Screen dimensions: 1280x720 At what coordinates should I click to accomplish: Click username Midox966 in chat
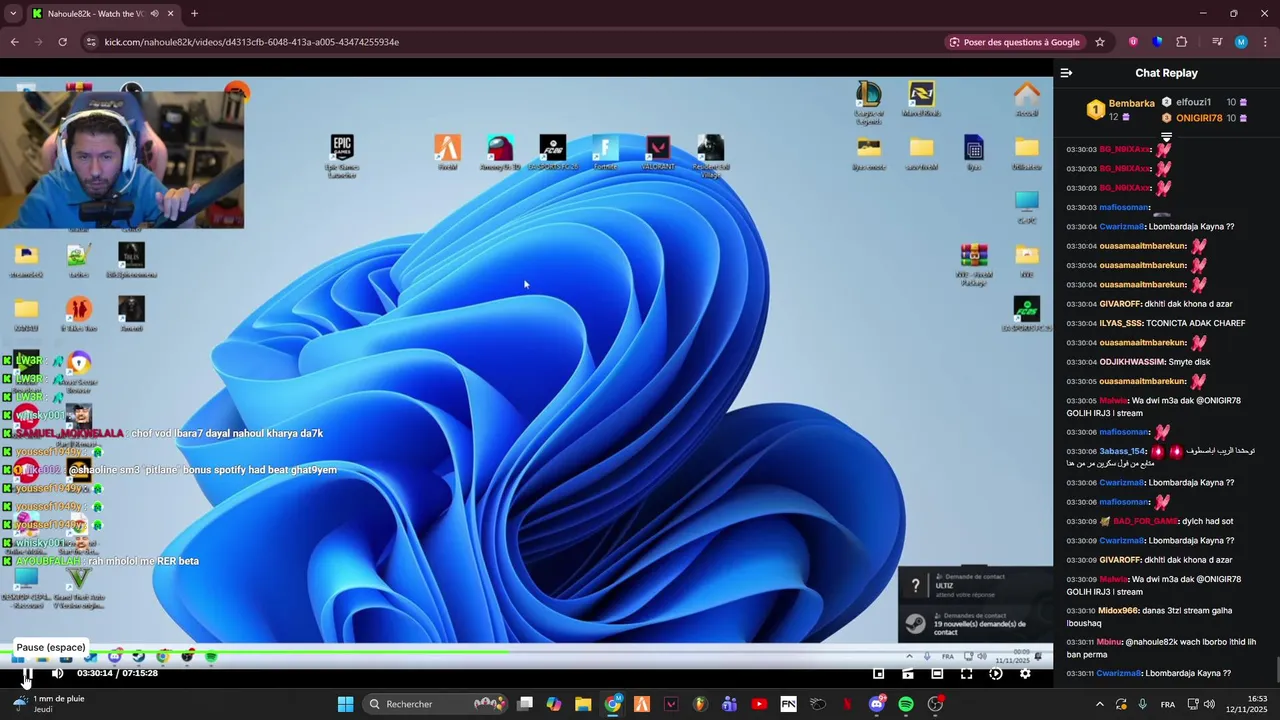point(1118,610)
